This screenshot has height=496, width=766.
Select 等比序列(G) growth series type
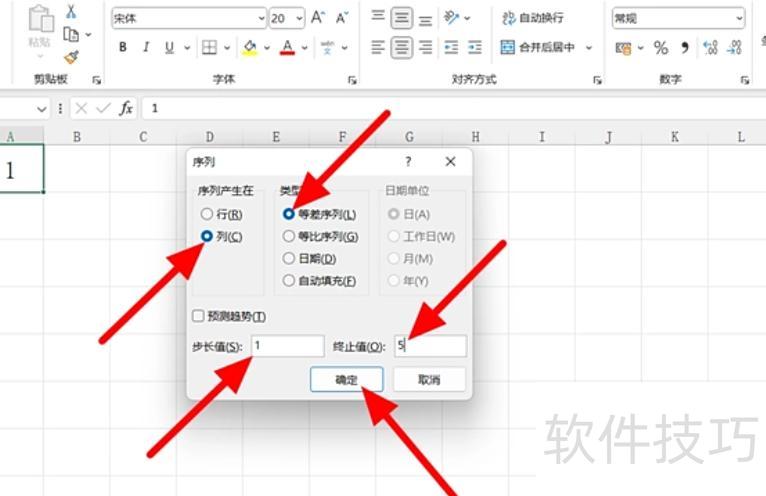click(320, 237)
